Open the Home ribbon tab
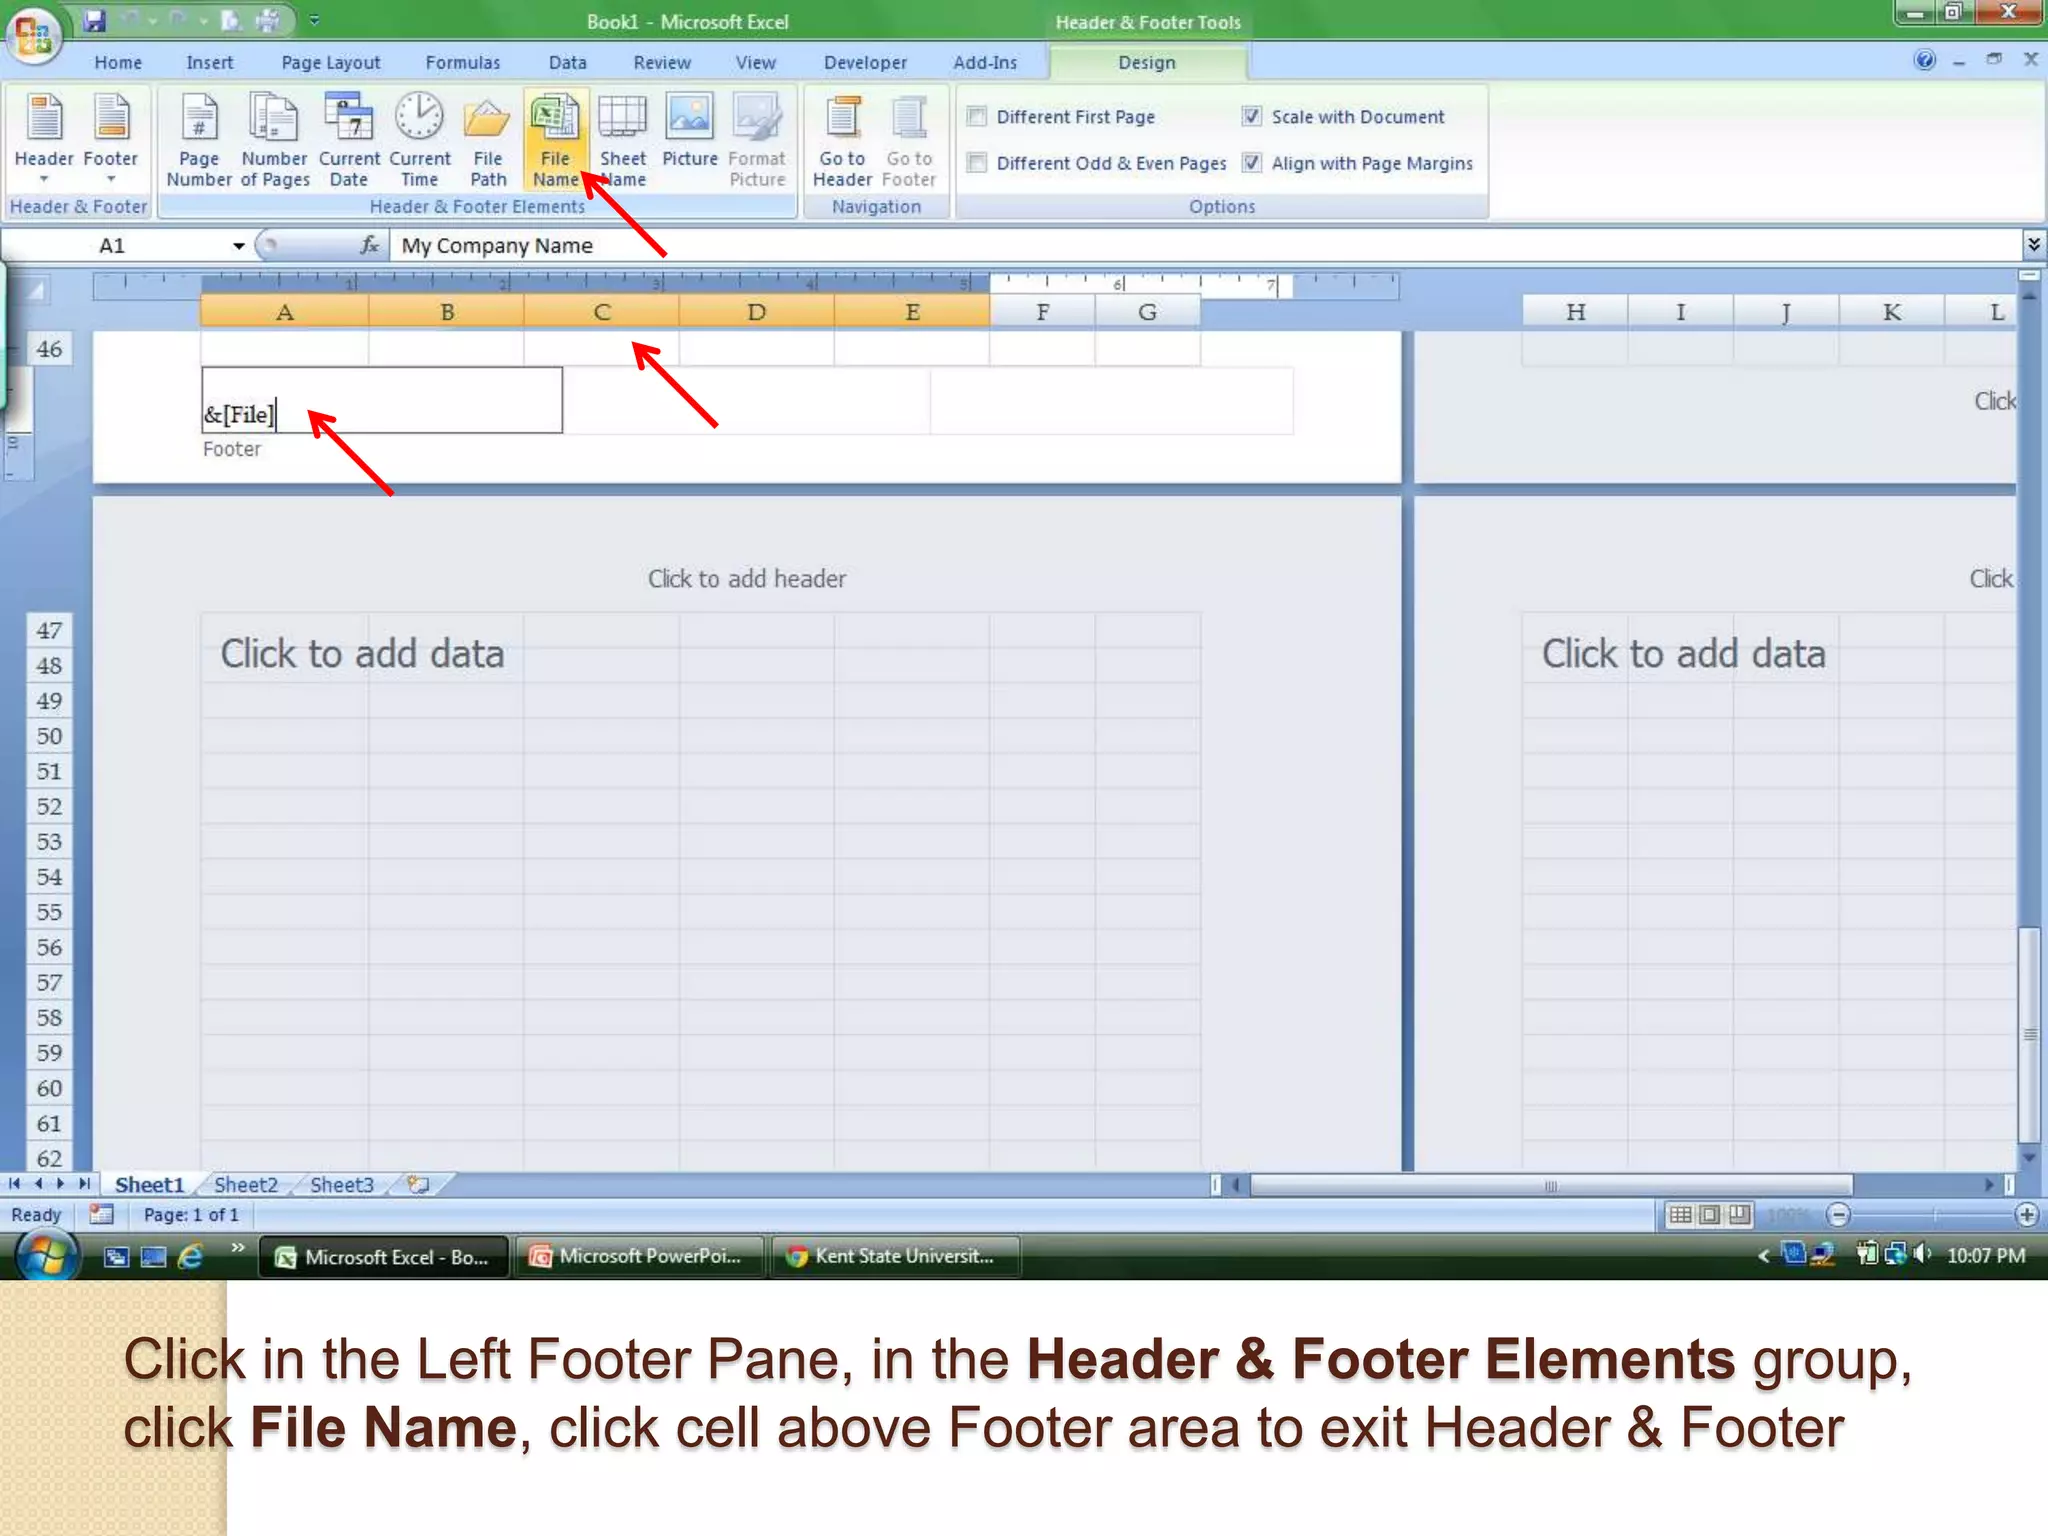The height and width of the screenshot is (1536, 2048). pos(118,62)
